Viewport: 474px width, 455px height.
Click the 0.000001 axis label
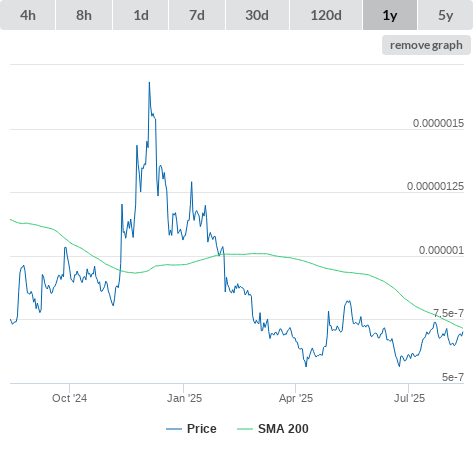click(441, 250)
